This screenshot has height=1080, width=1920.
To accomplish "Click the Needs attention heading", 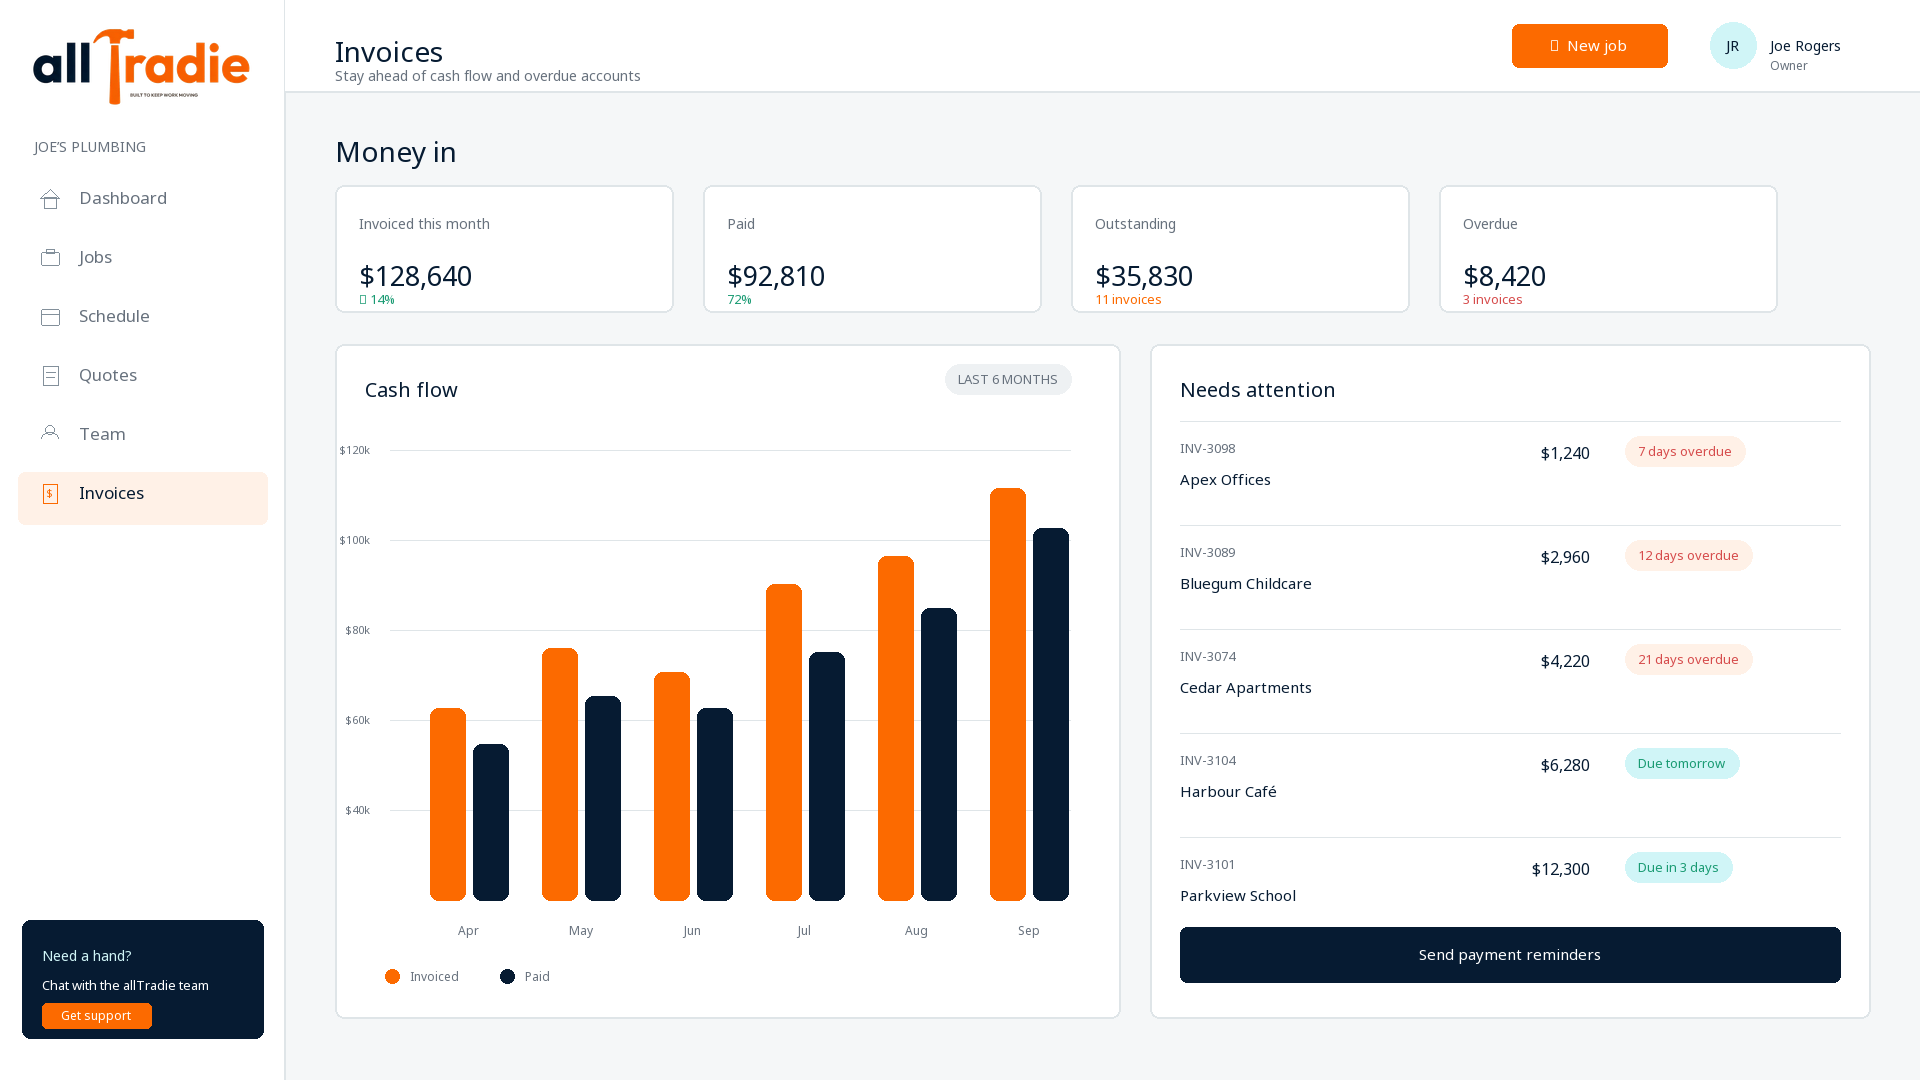I will point(1257,390).
